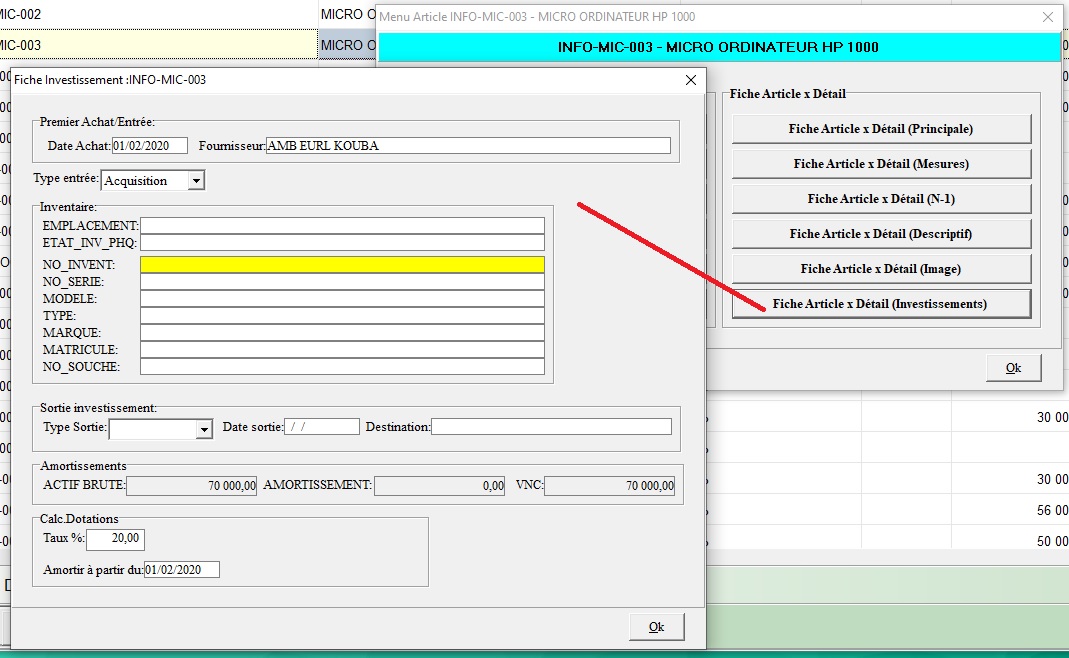Confirm Fiche Investissement with Ok button
Screen dimensions: 1069x658
click(656, 627)
